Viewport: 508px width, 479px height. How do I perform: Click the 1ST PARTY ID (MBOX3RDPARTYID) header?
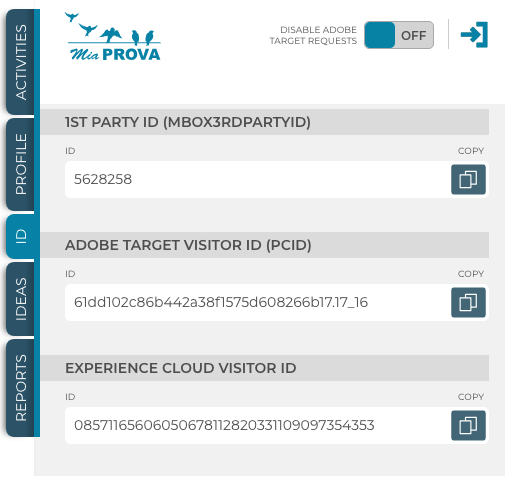coord(265,122)
